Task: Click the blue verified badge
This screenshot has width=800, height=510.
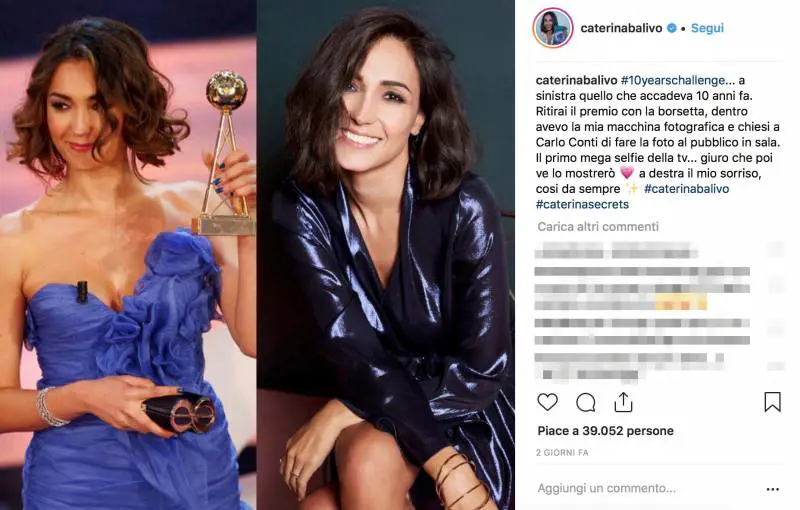Action: click(x=672, y=28)
